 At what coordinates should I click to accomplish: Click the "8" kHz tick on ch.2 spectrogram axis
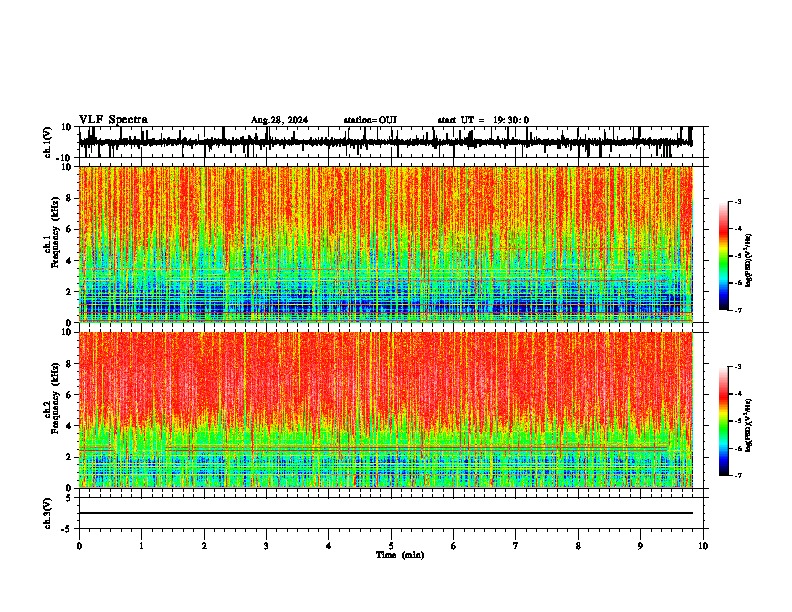point(69,364)
